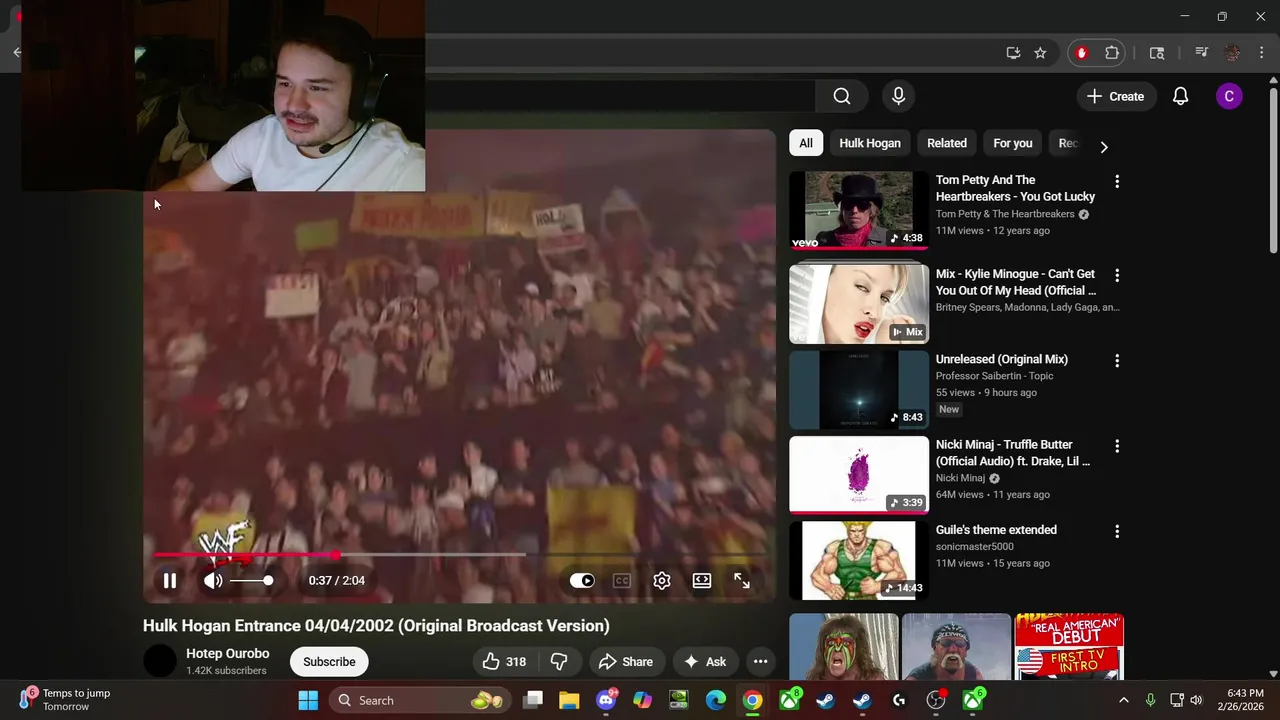
Task: Click the red video progress bar scrubber
Action: coord(336,554)
